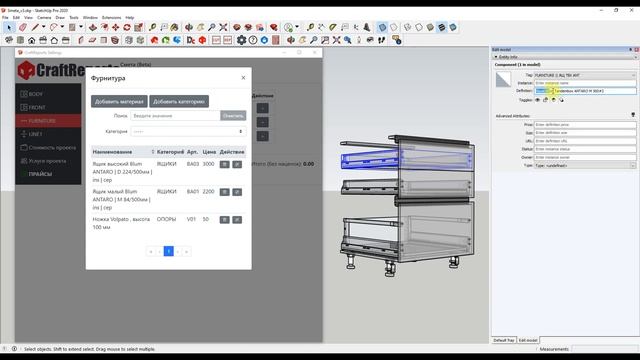Activate the Zoom Extents tool in top row
The width and height of the screenshot is (640, 360).
point(223,27)
